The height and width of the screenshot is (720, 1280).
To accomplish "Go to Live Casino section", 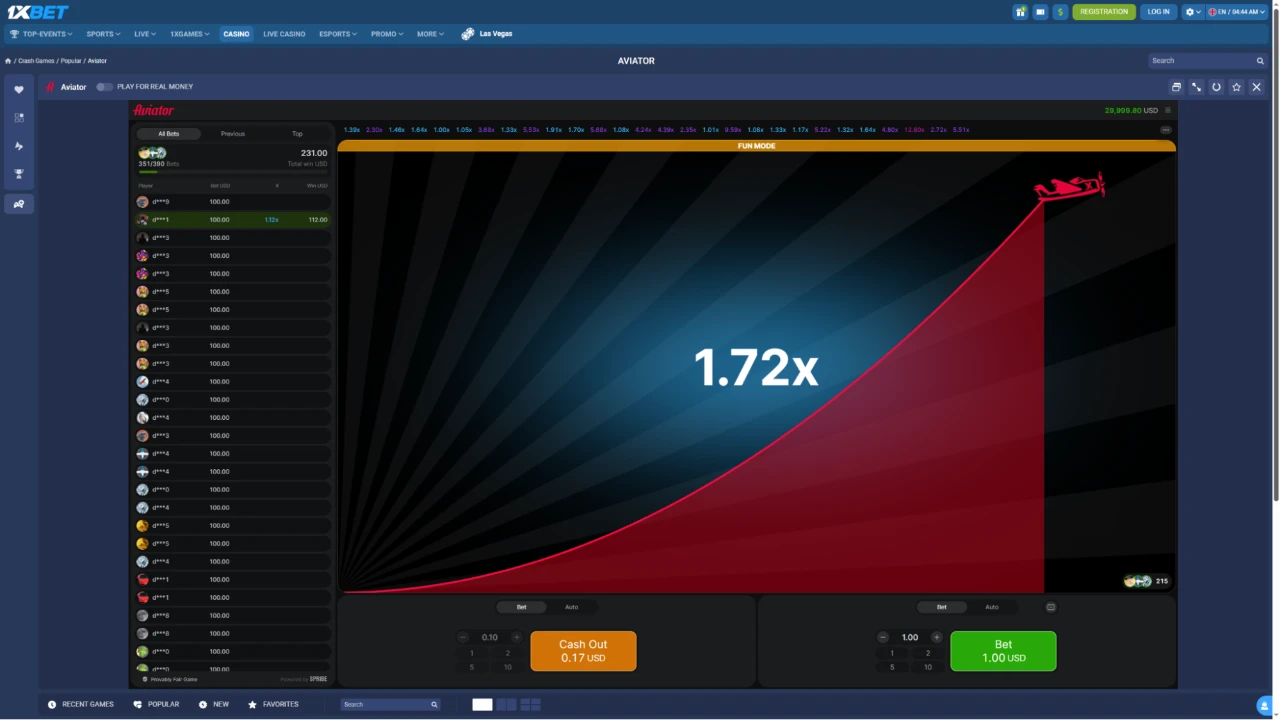I will pos(284,34).
